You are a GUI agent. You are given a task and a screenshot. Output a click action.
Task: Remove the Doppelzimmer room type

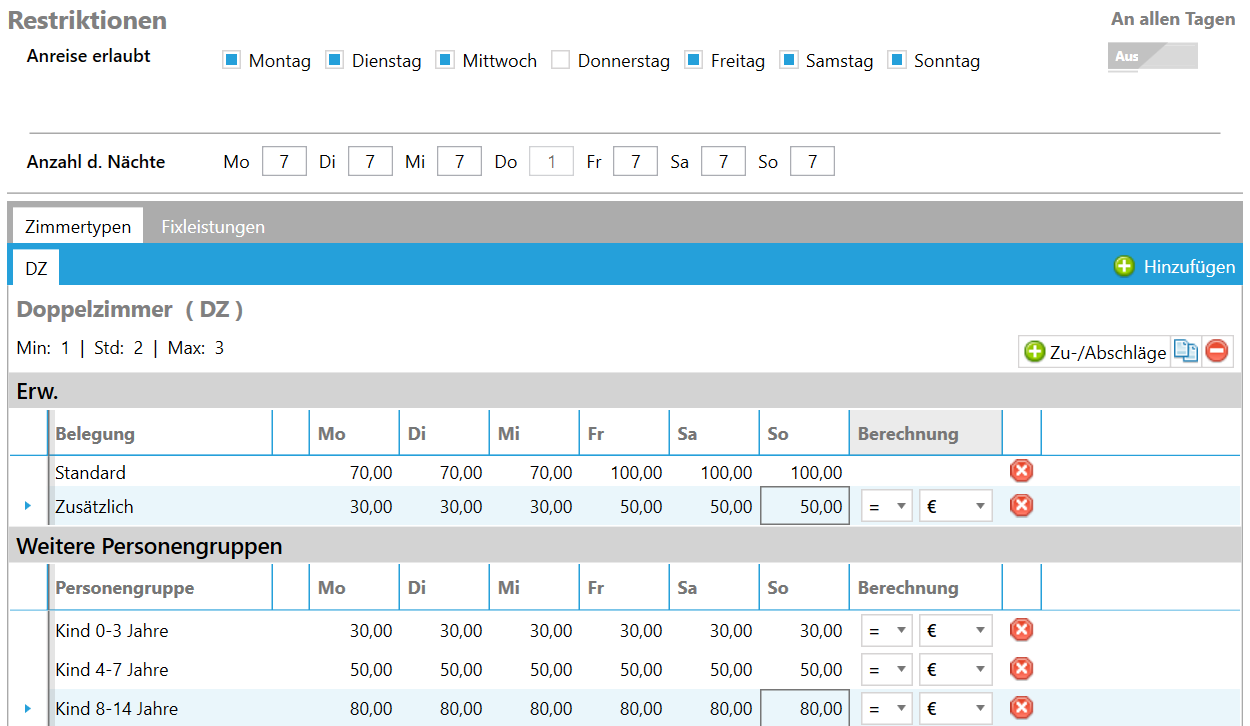coord(1217,351)
